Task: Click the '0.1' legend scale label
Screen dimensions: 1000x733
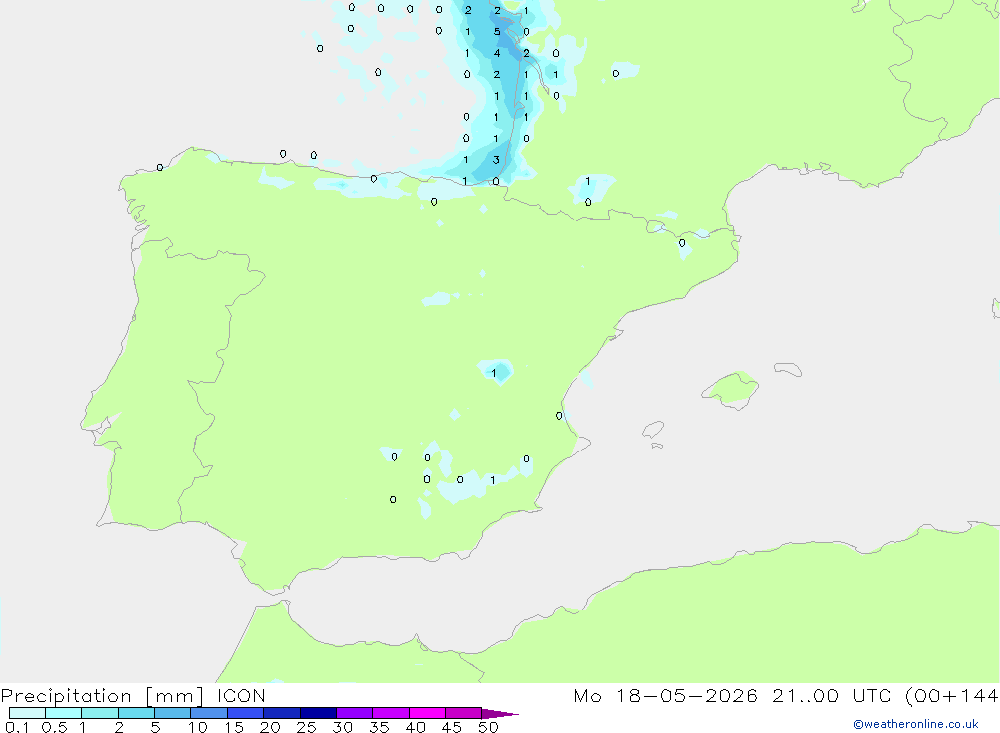Action: tap(17, 727)
